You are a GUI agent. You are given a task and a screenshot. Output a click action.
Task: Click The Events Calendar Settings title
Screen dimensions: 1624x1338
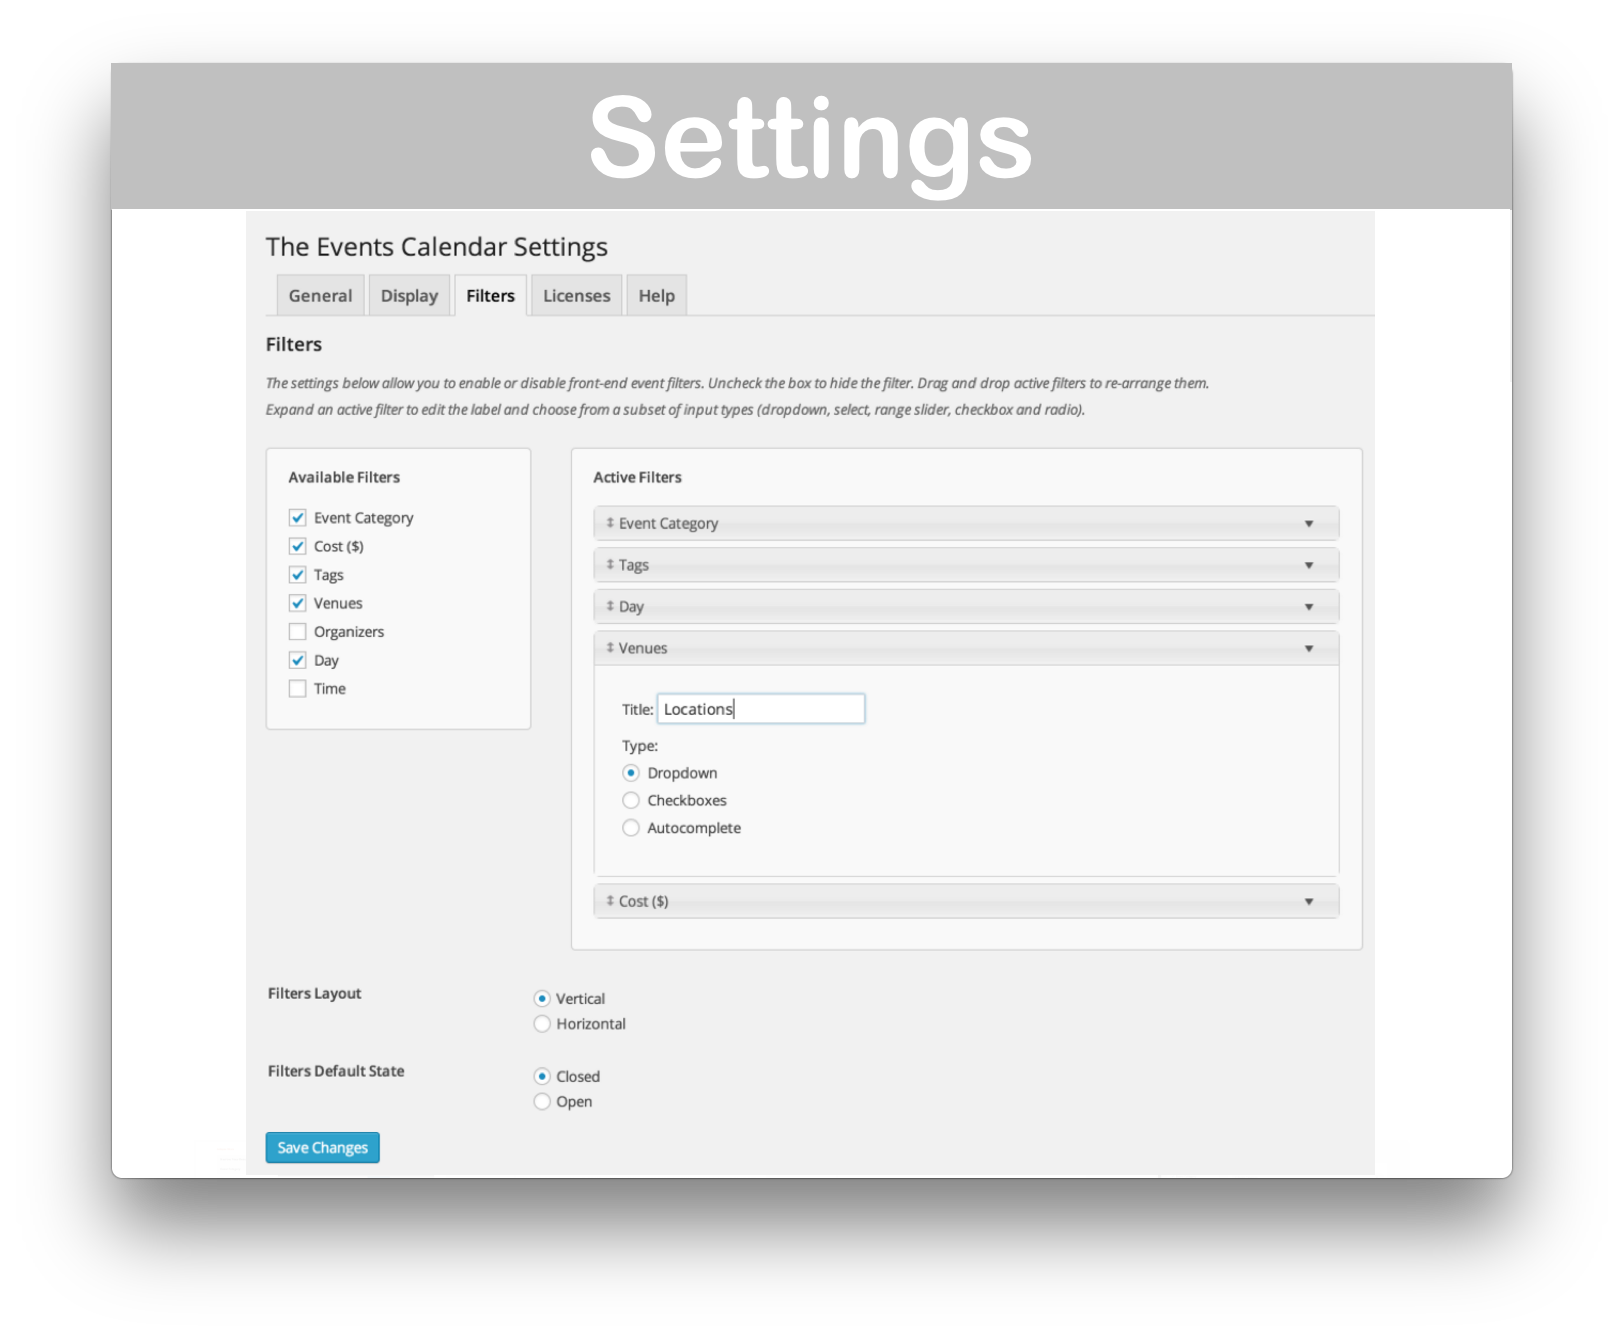(x=437, y=246)
